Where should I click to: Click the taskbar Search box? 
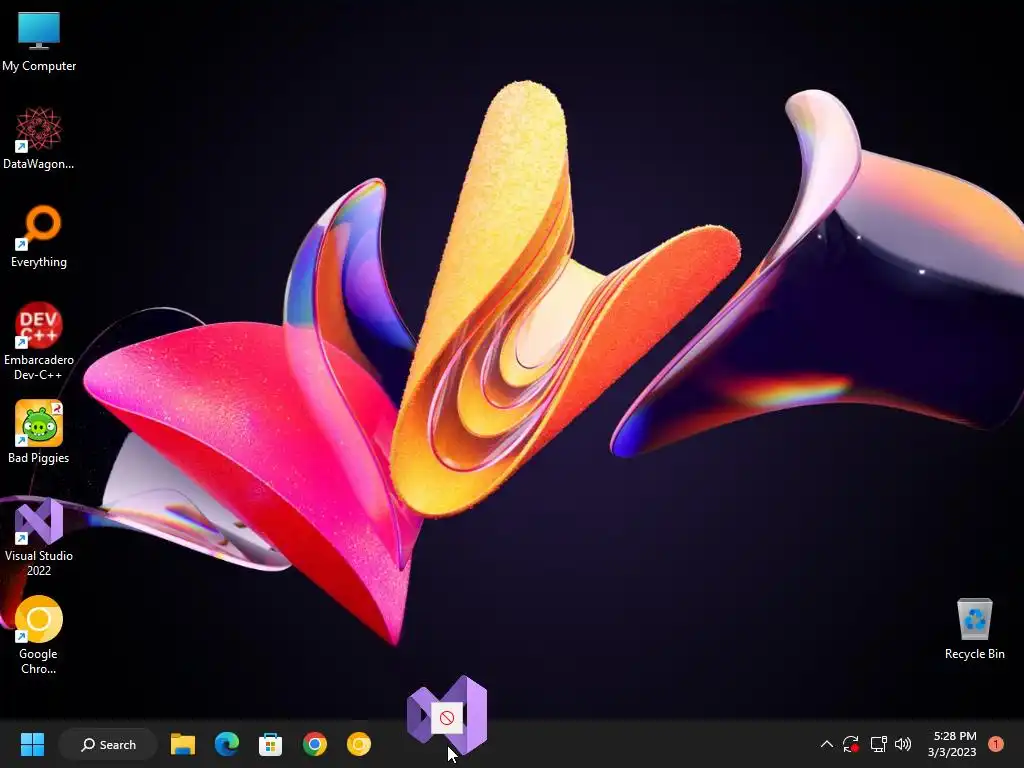point(108,744)
